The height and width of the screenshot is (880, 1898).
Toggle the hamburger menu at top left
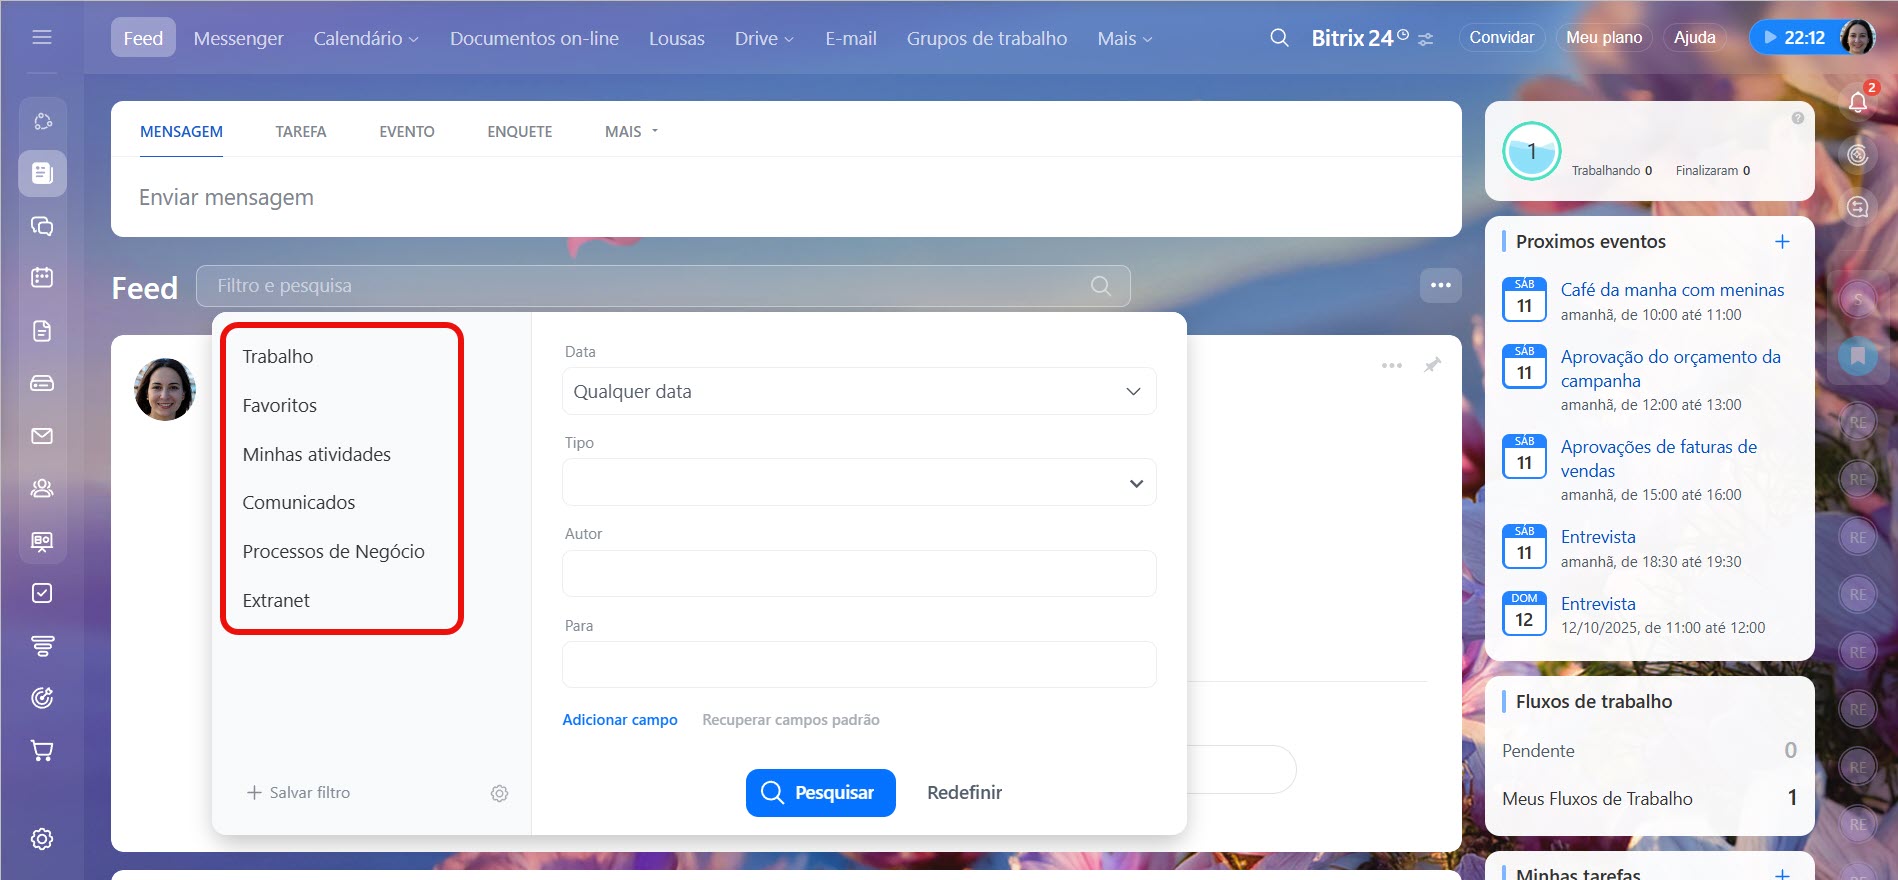pos(42,38)
